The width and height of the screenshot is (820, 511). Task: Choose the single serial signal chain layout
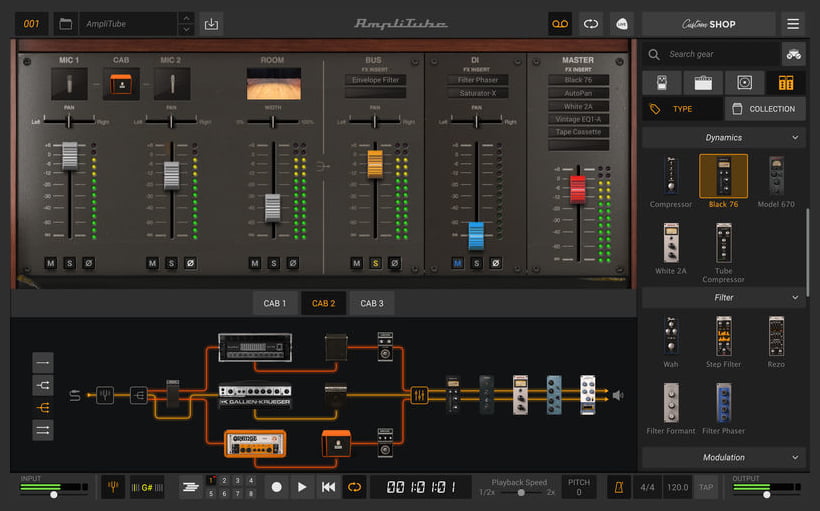(43, 362)
